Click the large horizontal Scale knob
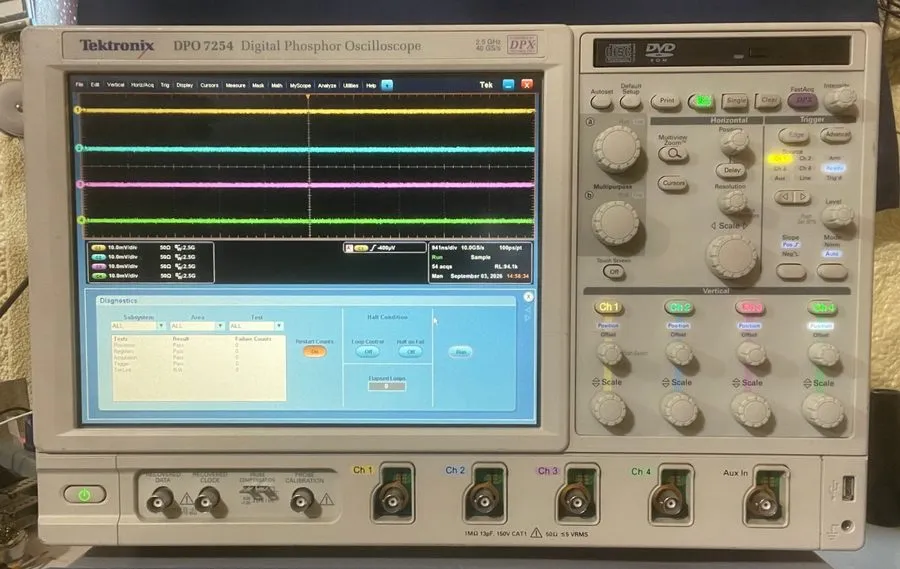Image resolution: width=900 pixels, height=569 pixels. click(x=731, y=256)
